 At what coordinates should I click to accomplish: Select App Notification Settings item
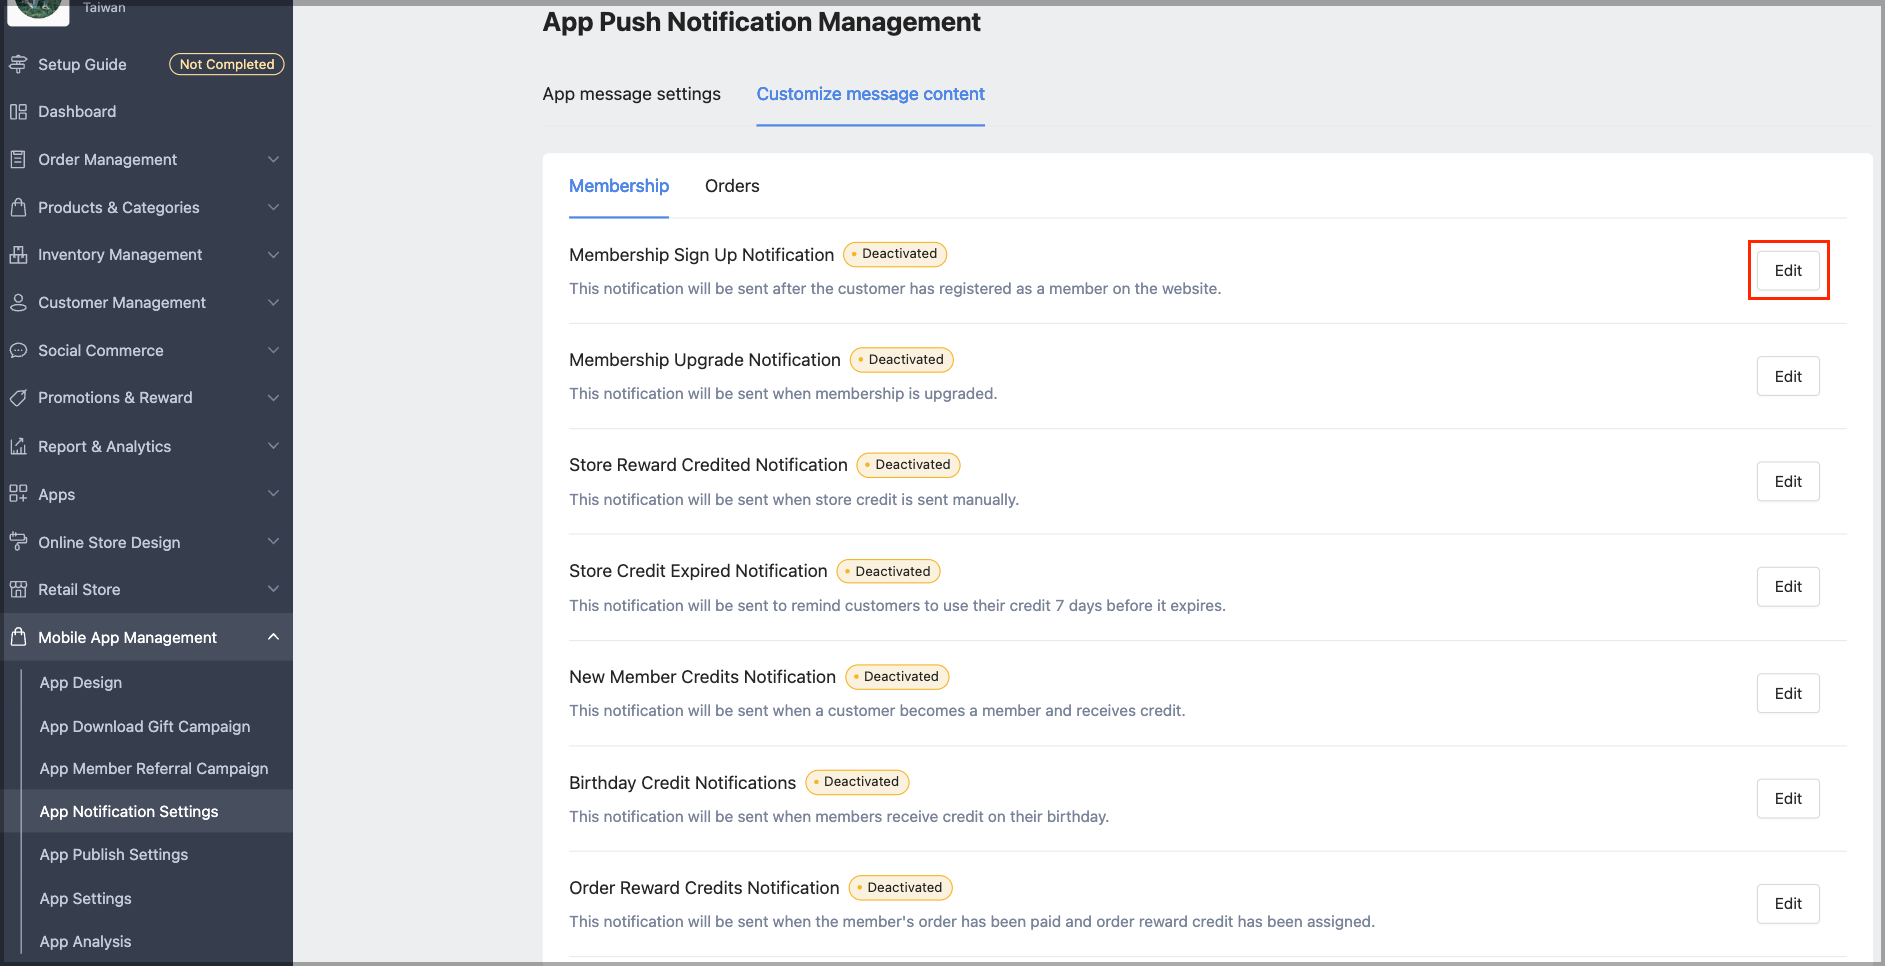tap(129, 812)
